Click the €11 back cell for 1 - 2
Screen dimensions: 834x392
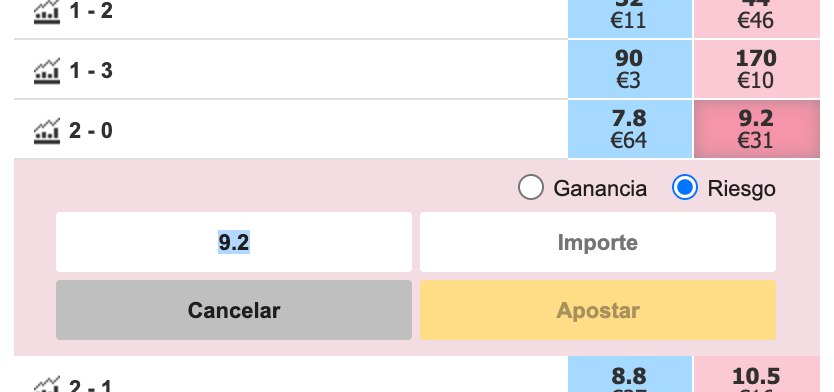[x=629, y=19]
